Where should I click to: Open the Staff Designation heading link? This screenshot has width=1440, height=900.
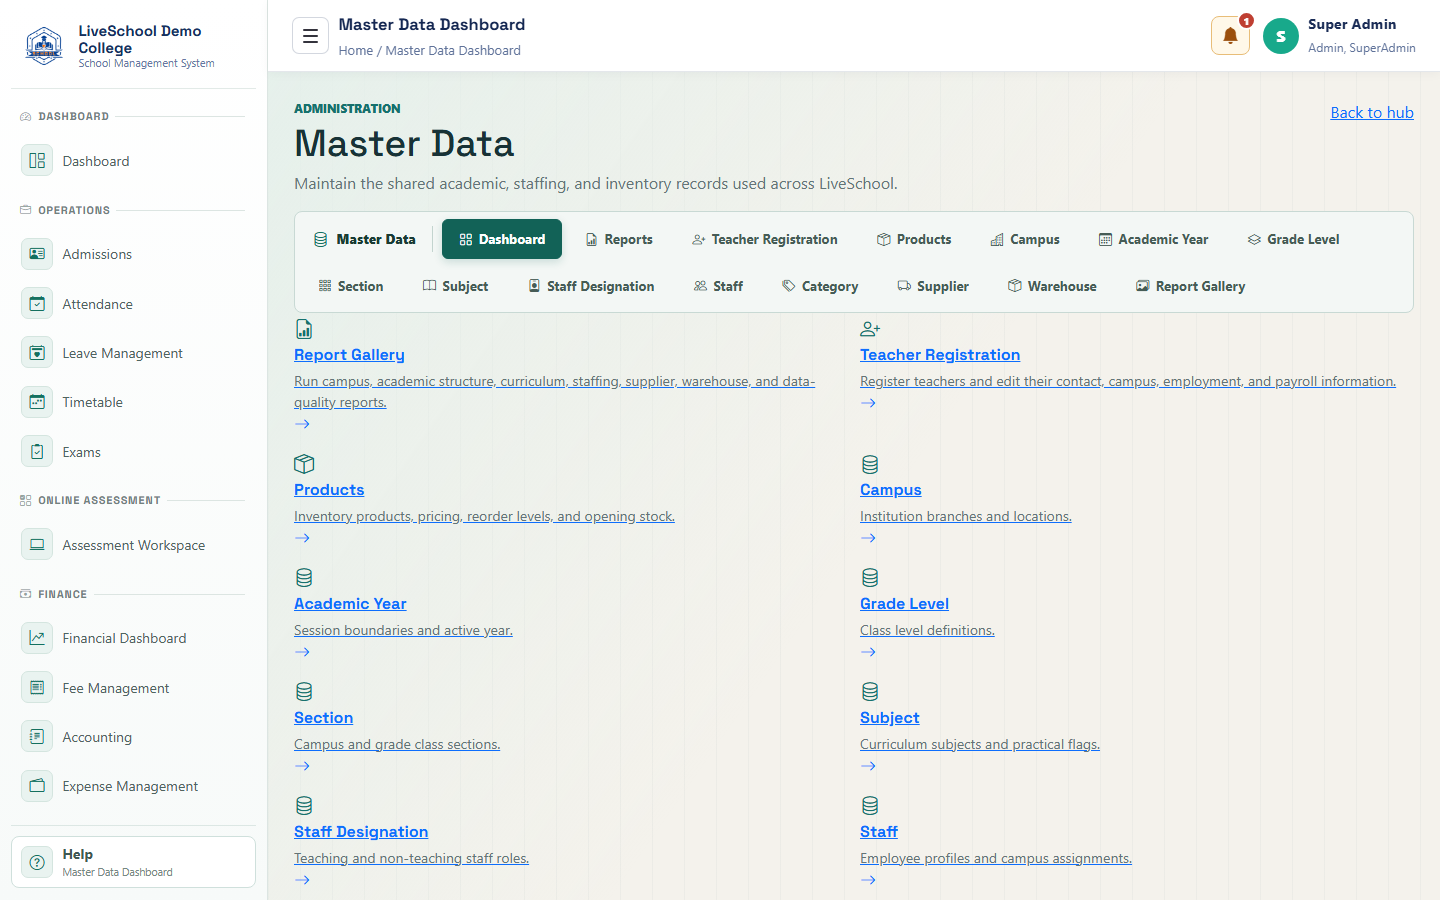361,832
